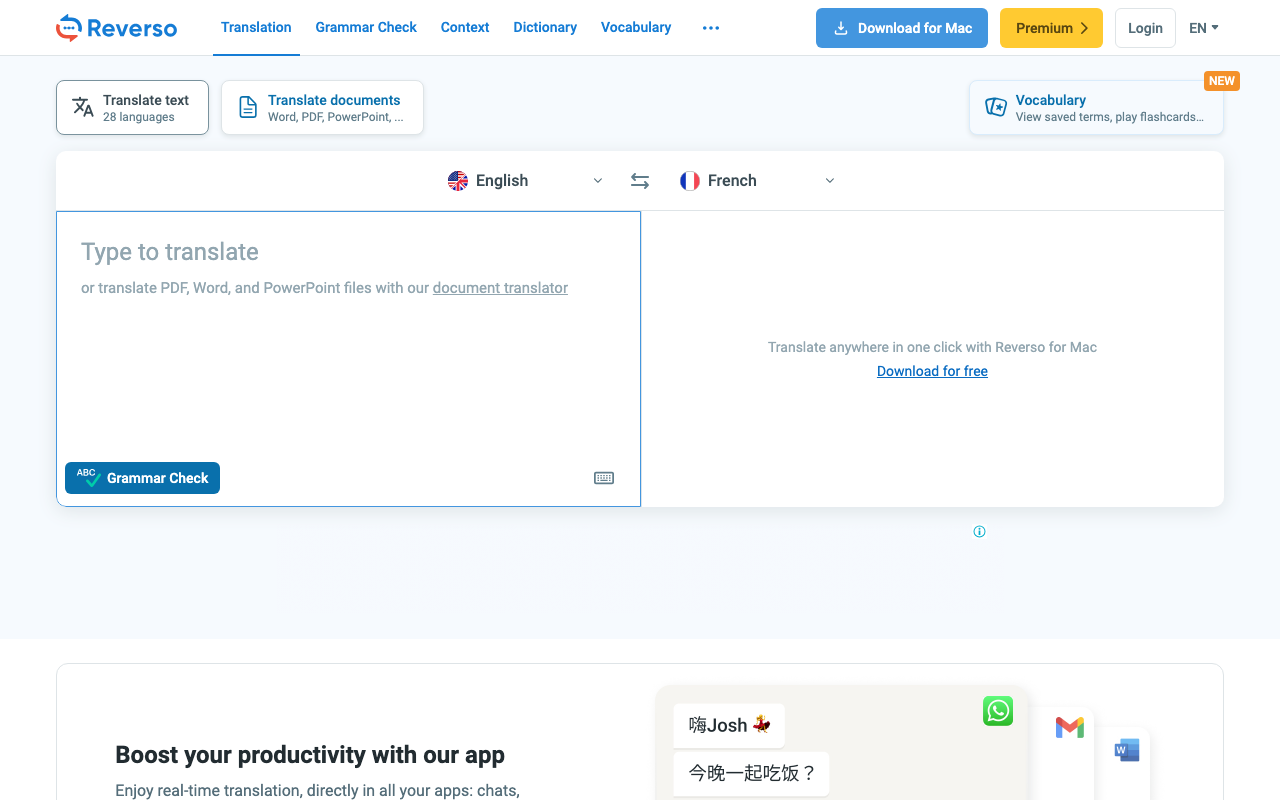Click the Vocabulary flashcards icon
Screen dimensions: 1280x800
[x=996, y=107]
